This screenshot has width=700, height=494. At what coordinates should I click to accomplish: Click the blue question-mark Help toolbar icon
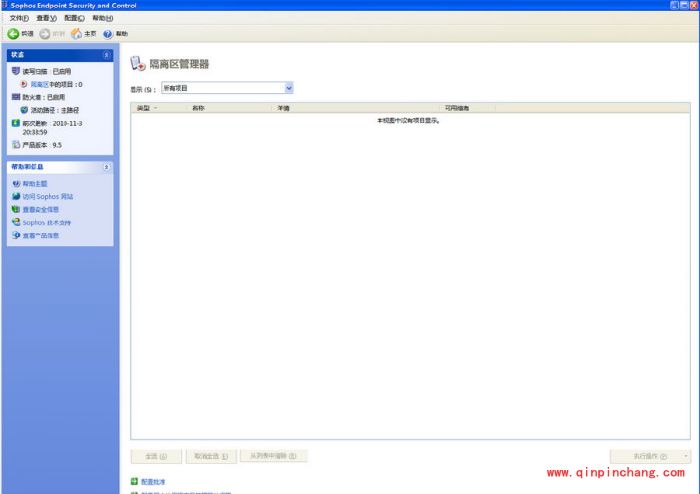(x=108, y=34)
